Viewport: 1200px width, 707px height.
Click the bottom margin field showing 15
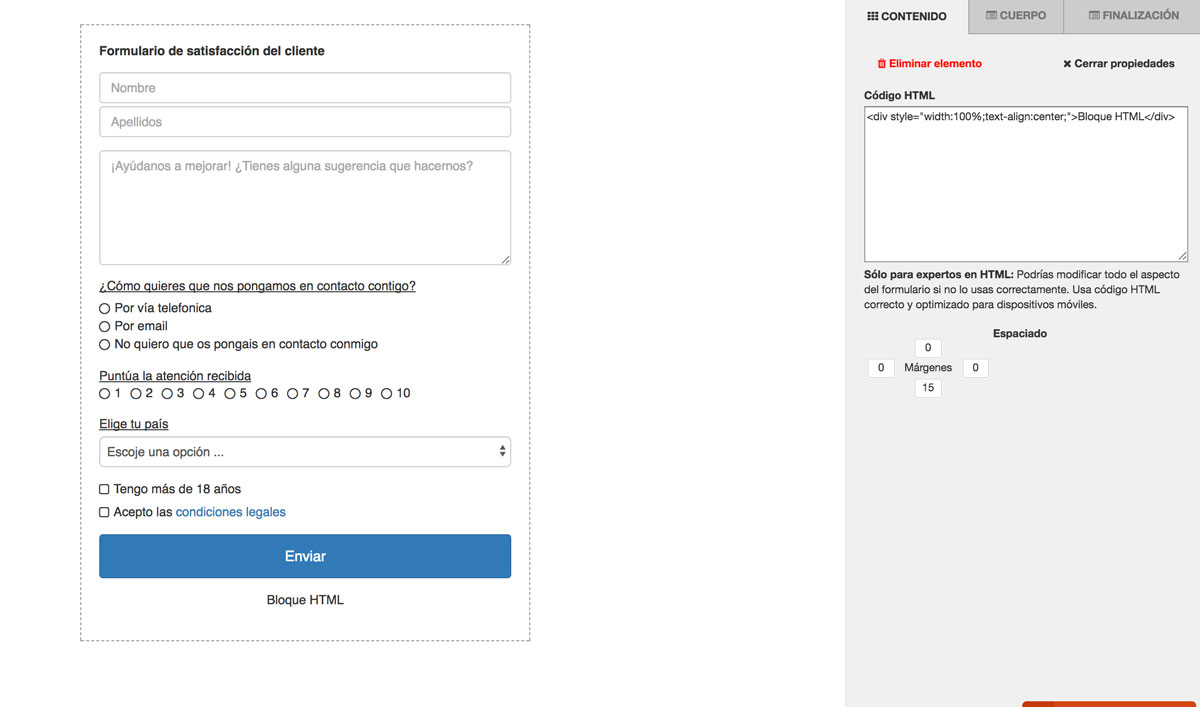coord(928,388)
